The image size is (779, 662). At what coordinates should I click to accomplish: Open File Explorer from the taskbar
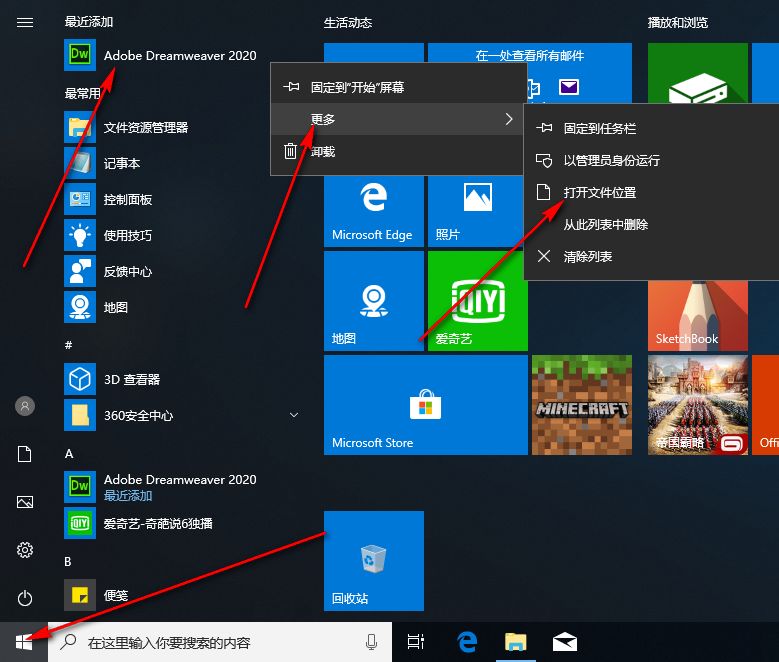(x=515, y=642)
